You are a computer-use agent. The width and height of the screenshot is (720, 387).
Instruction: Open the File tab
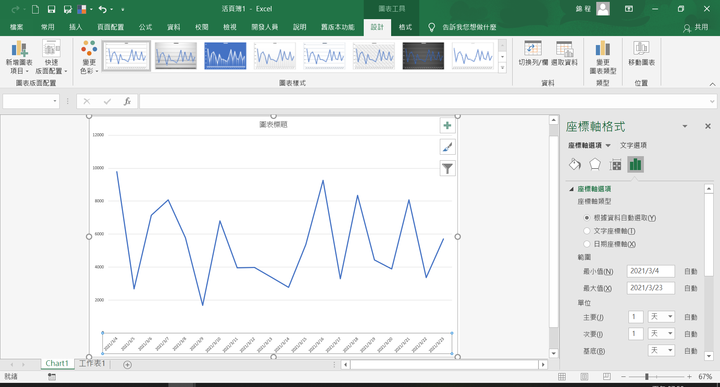17,27
